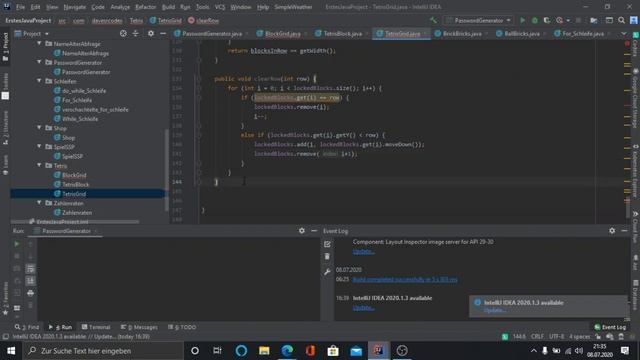
Task: Print output from Run panel
Action: [x=30, y=293]
